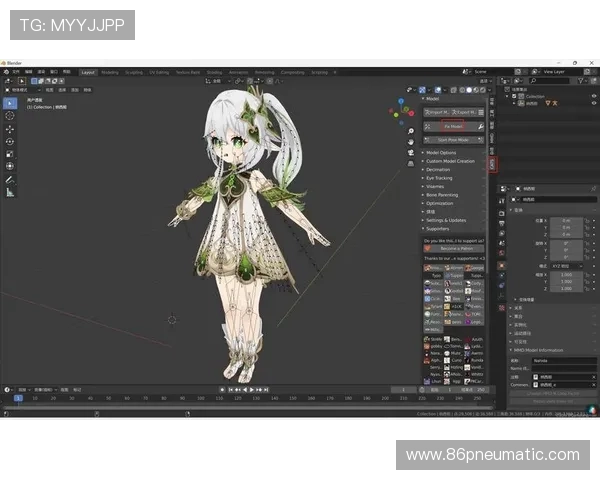Select the Move tool in left toolbar

click(x=10, y=129)
